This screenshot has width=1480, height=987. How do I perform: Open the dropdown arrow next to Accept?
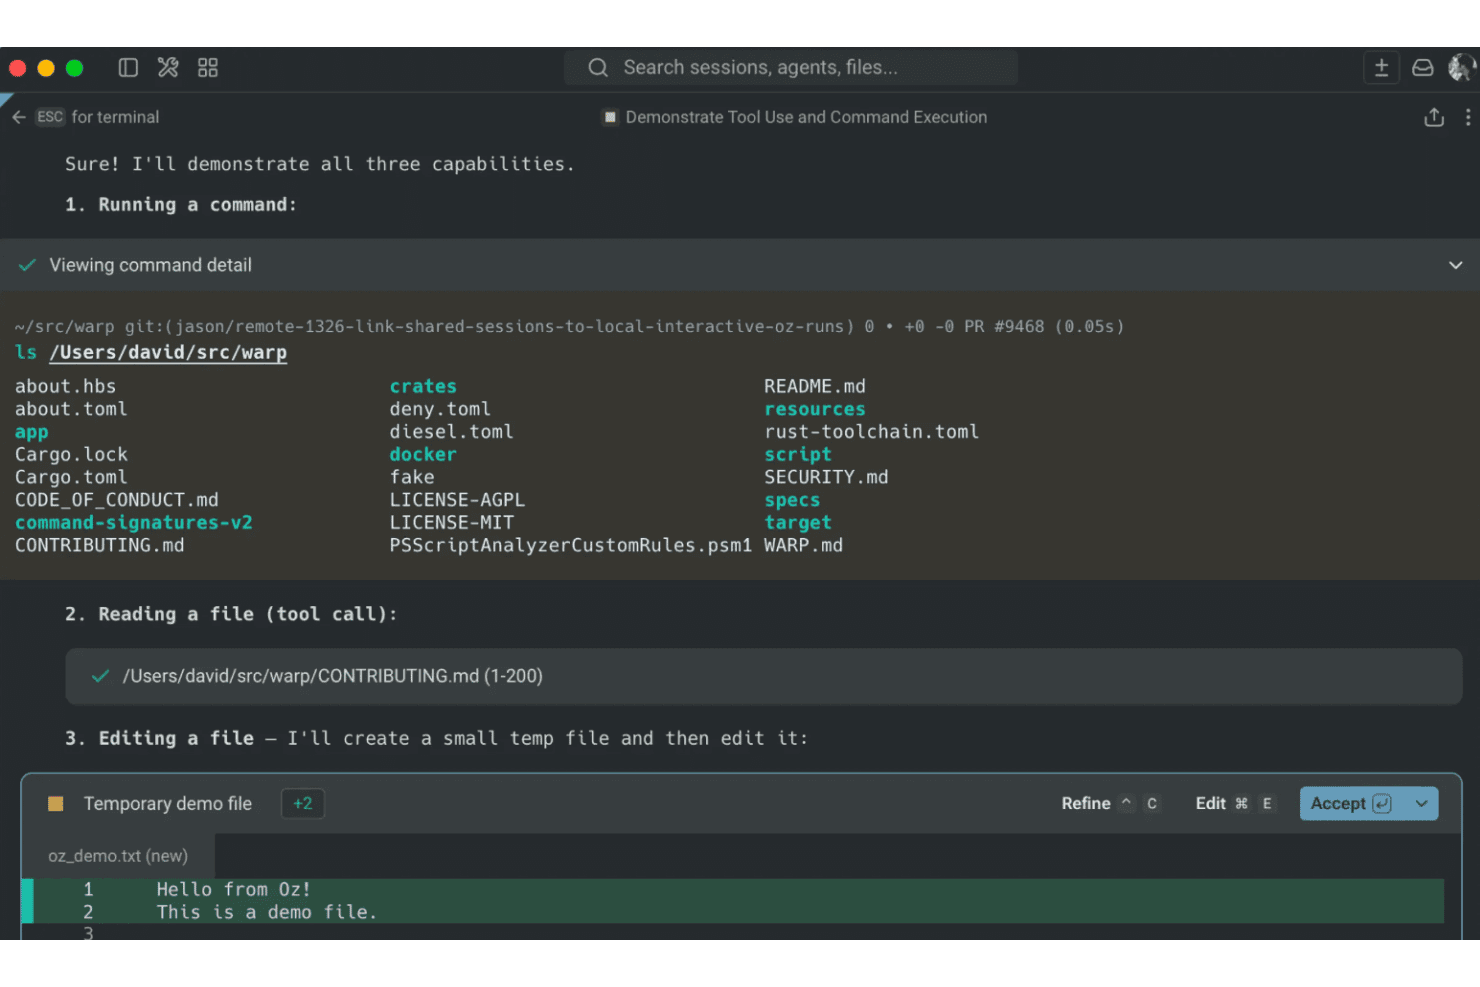[x=1421, y=804]
